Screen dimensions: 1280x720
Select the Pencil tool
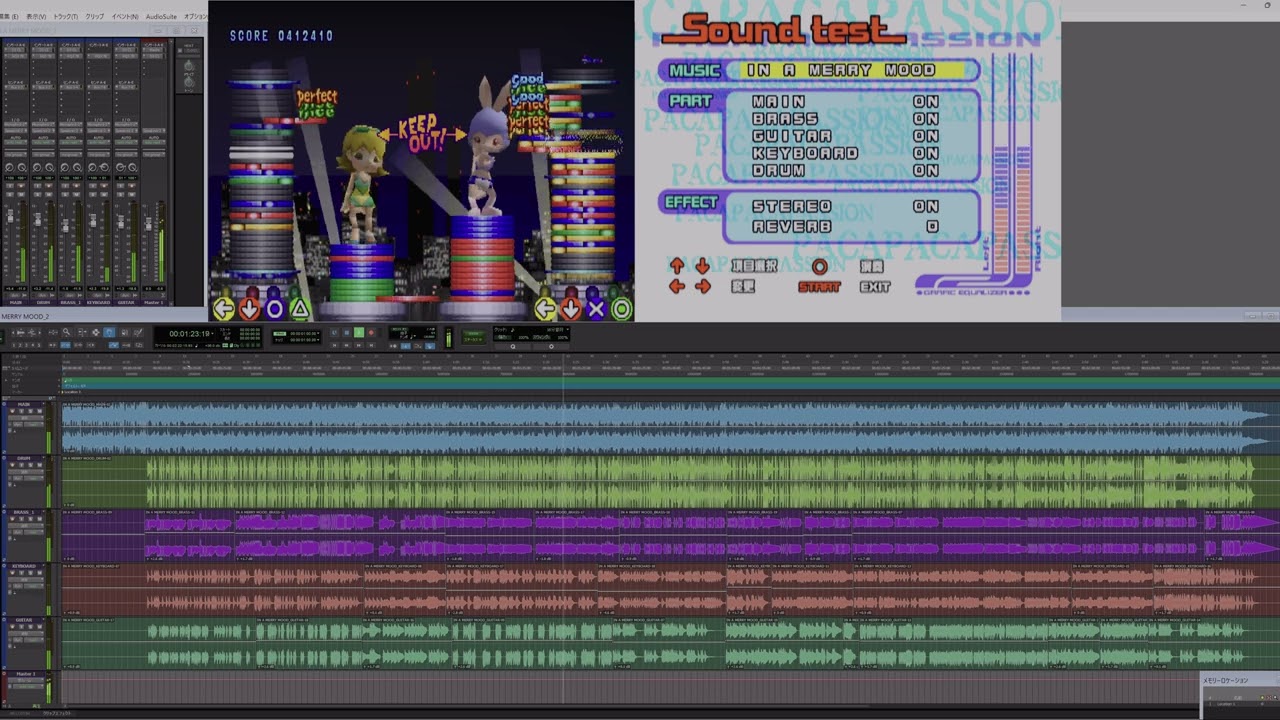138,331
